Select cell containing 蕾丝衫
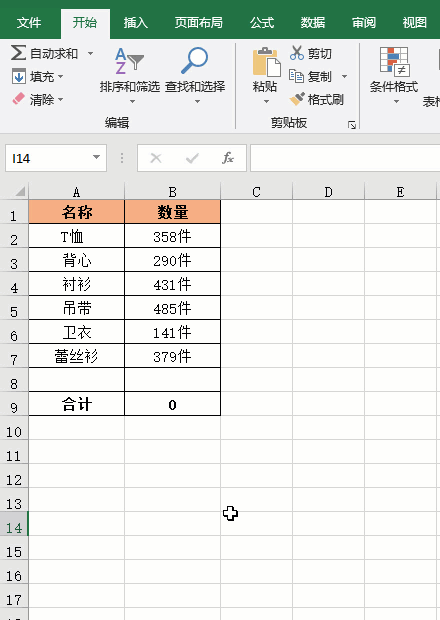 pos(76,356)
